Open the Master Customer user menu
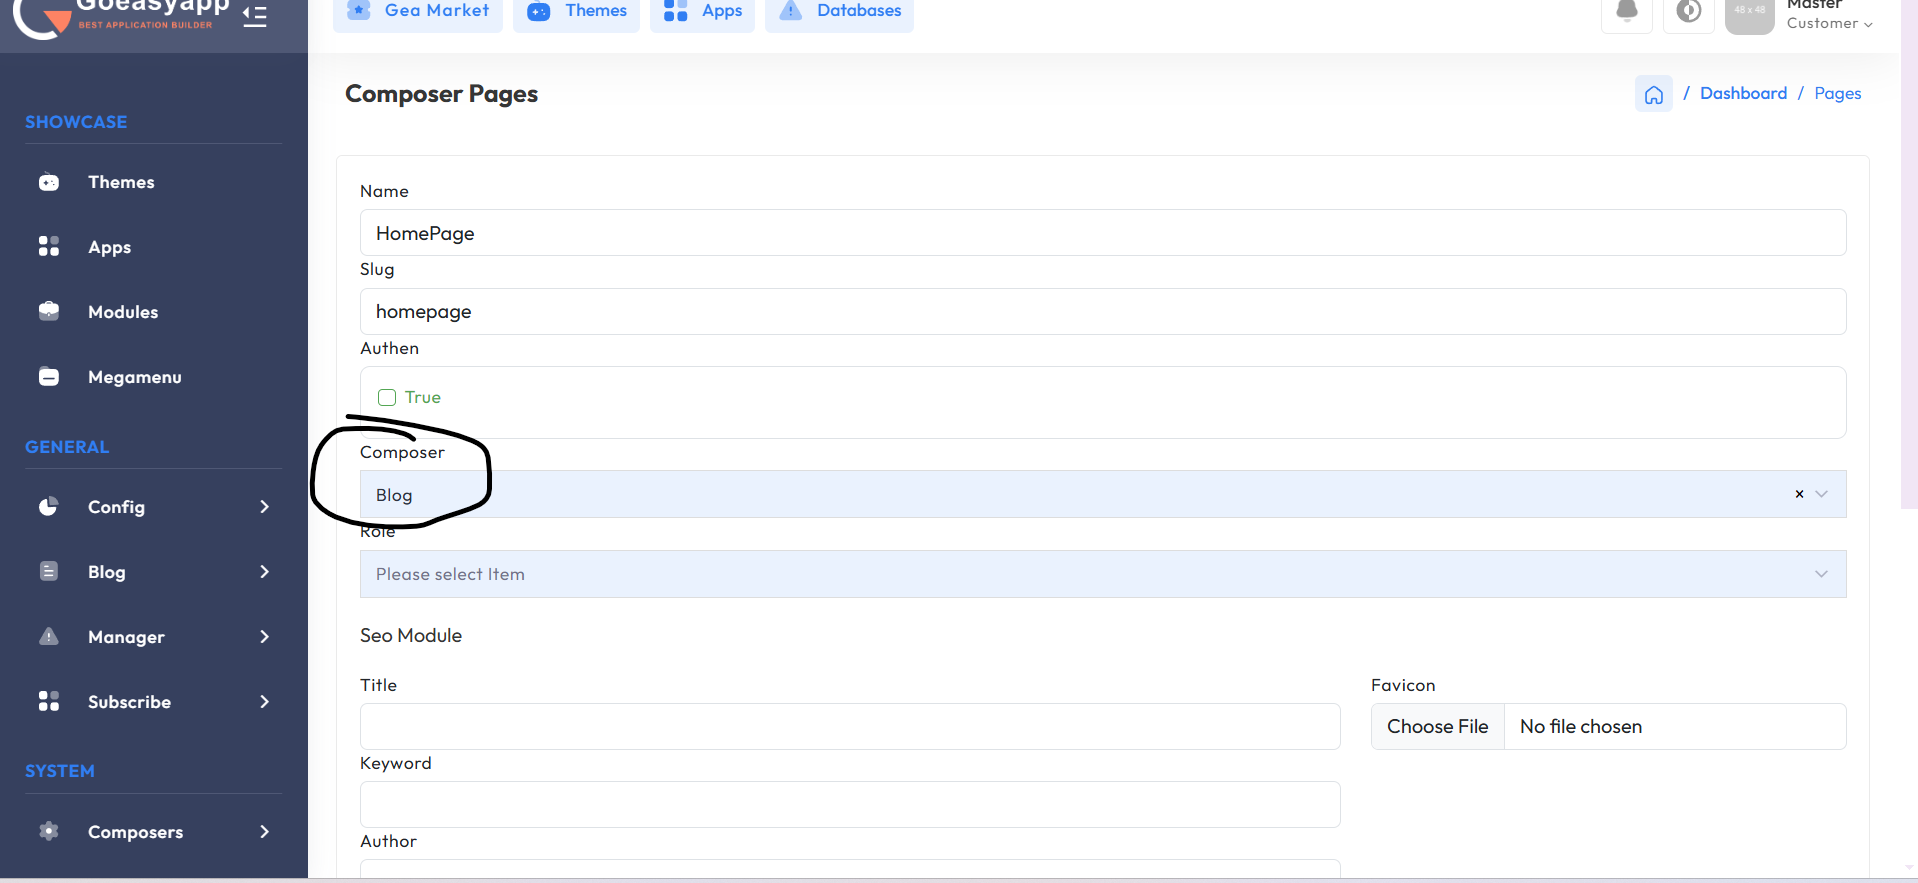 1828,15
